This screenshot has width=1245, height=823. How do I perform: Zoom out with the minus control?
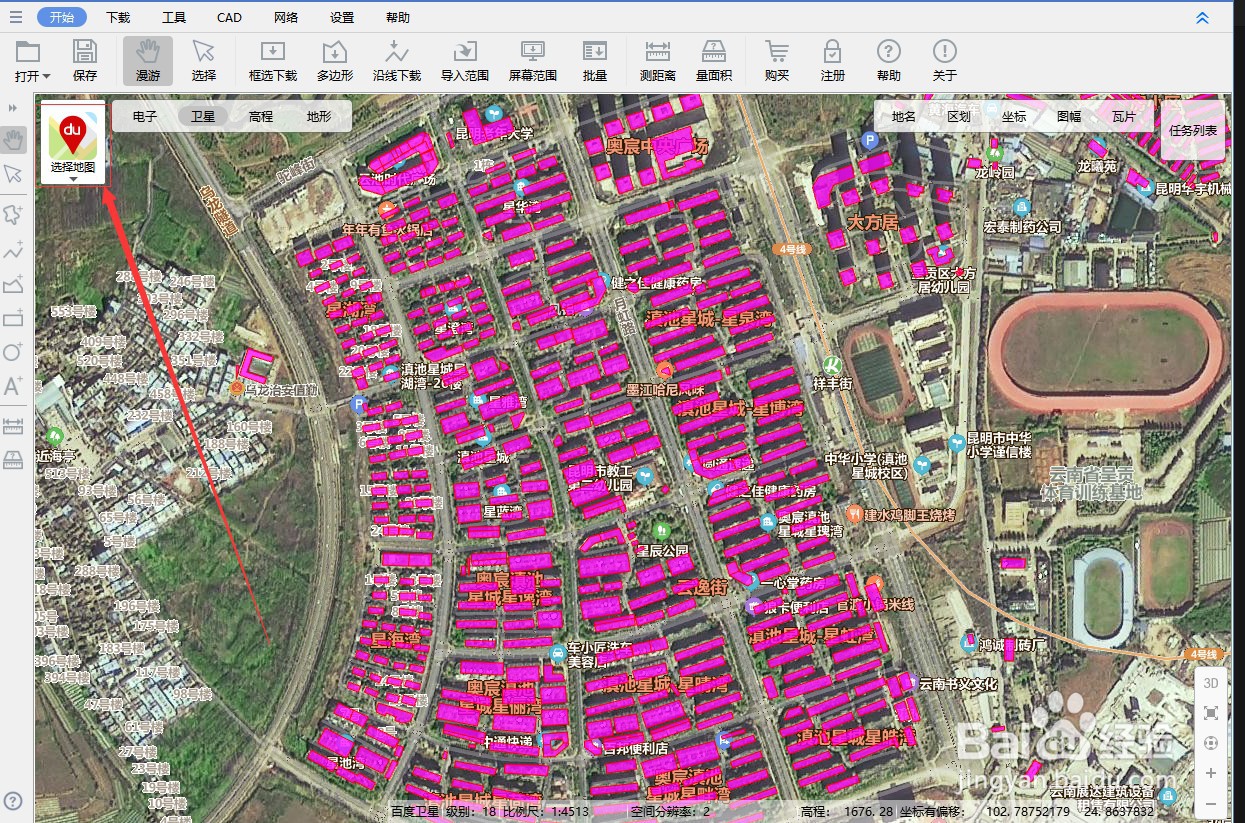(x=1210, y=803)
